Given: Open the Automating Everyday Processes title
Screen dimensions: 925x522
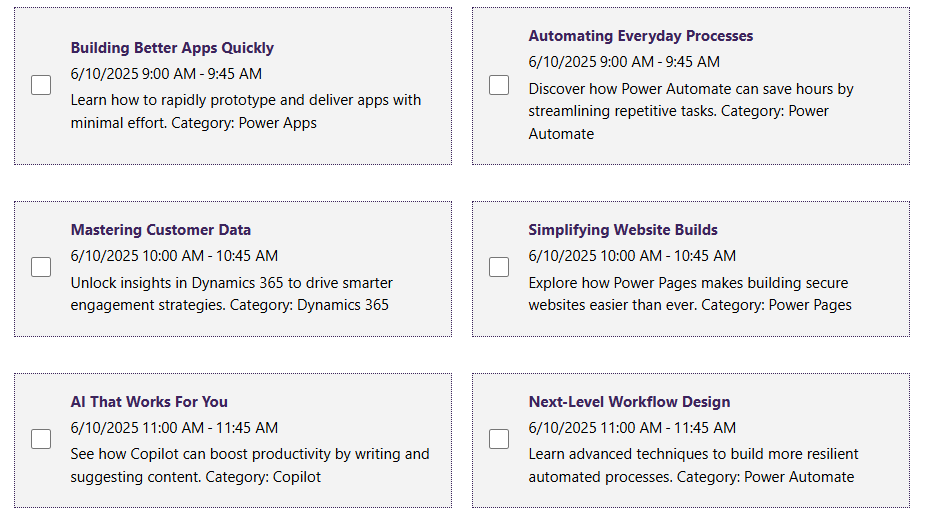Looking at the screenshot, I should [641, 36].
